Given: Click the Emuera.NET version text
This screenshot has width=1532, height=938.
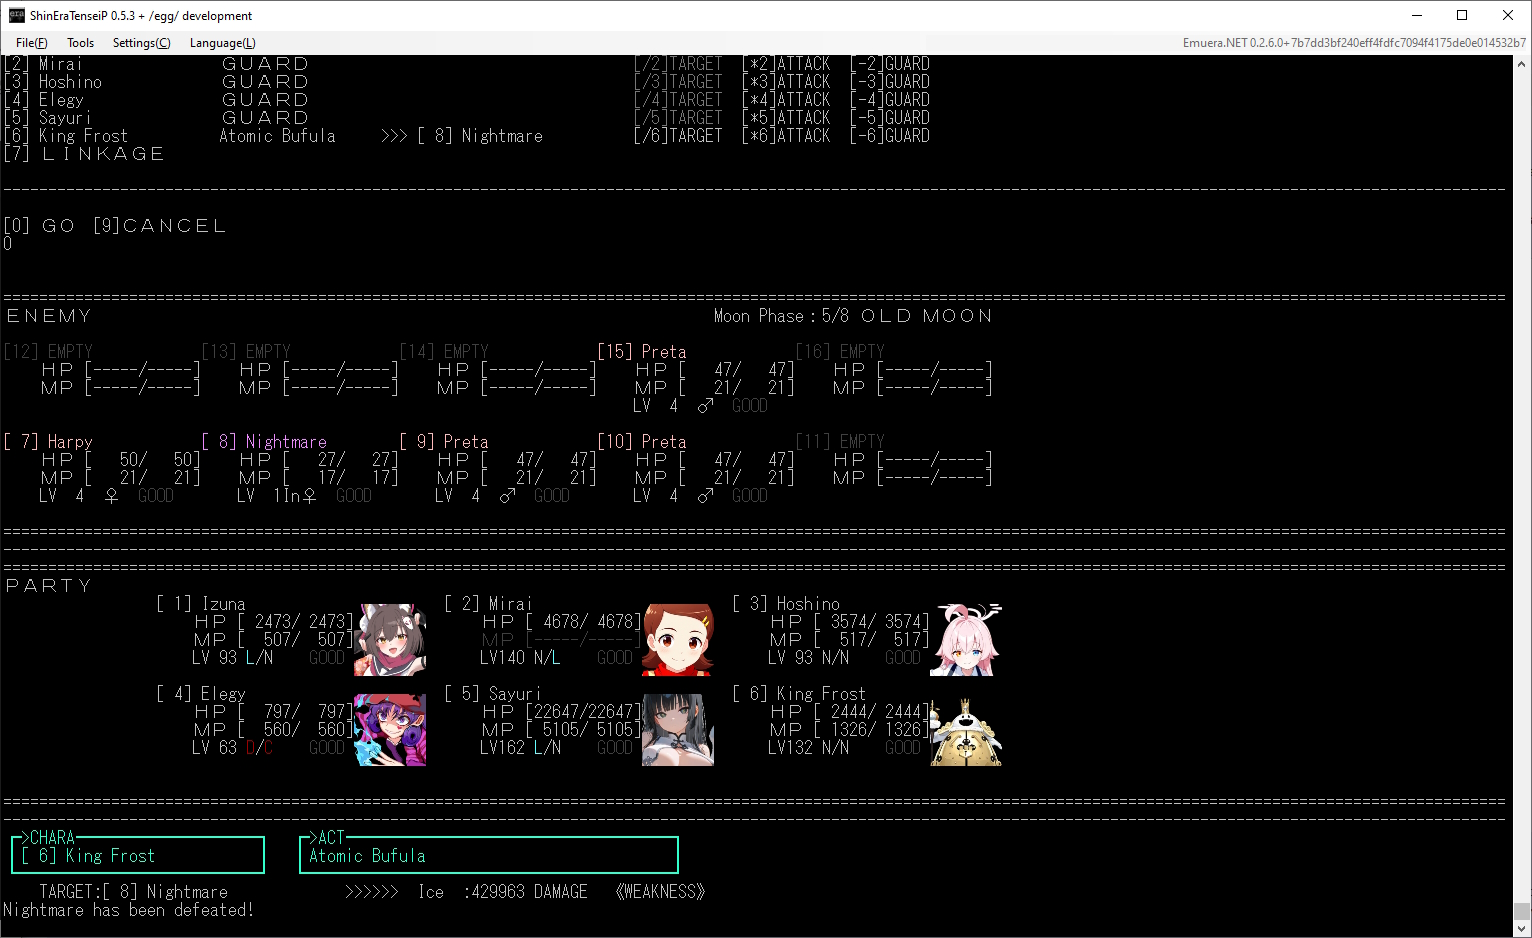Looking at the screenshot, I should coord(1354,43).
